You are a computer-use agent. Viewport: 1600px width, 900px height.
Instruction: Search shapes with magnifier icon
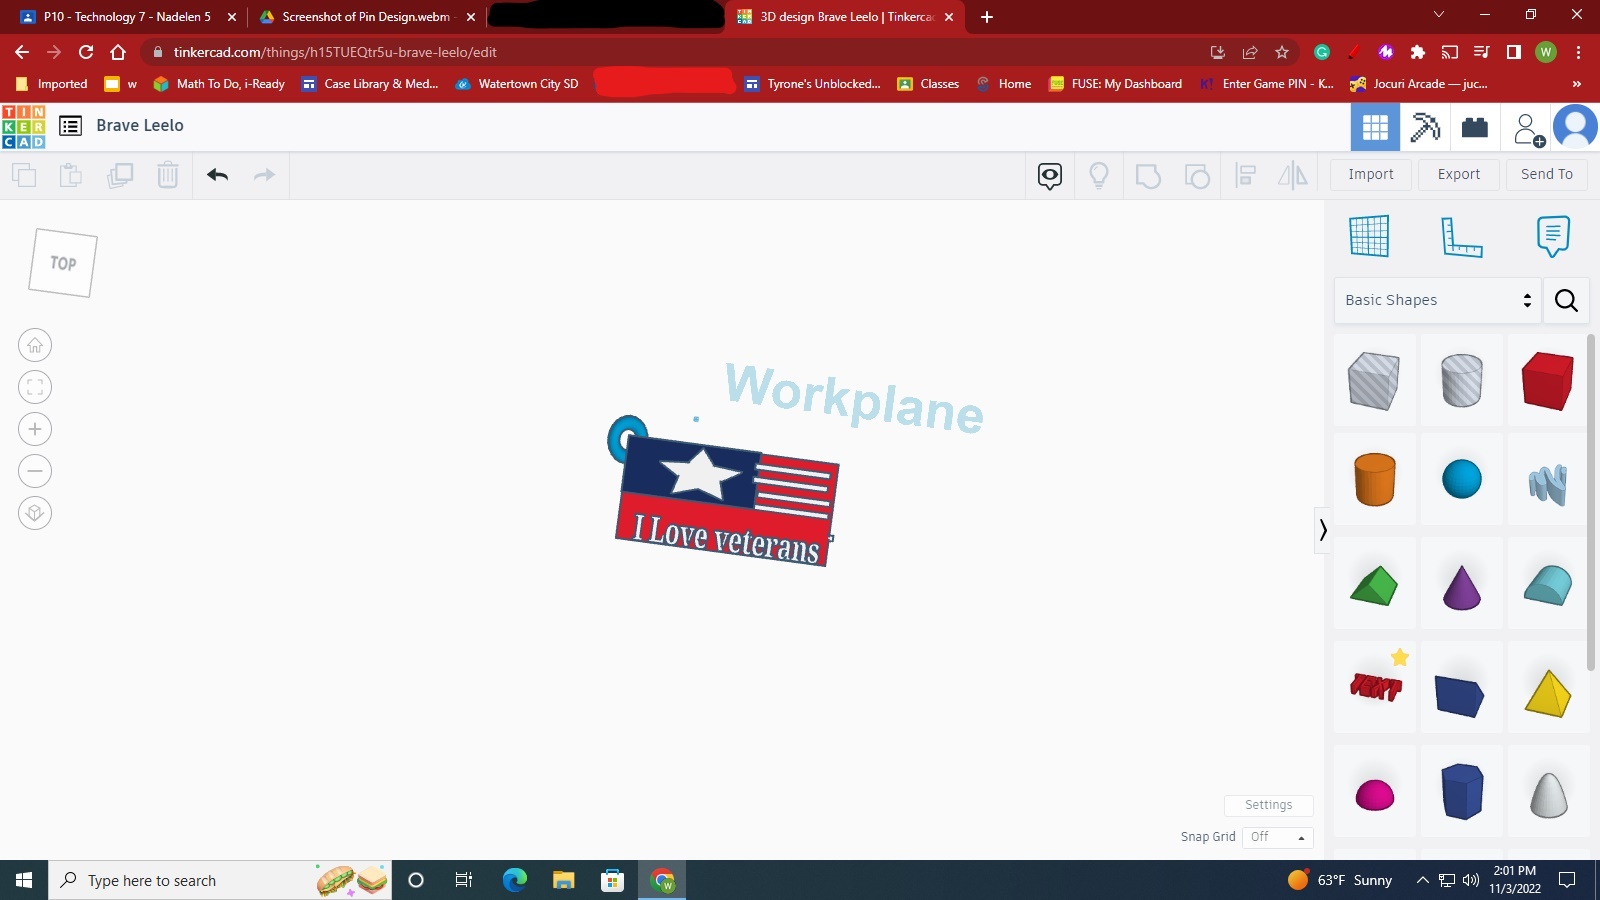(x=1566, y=300)
